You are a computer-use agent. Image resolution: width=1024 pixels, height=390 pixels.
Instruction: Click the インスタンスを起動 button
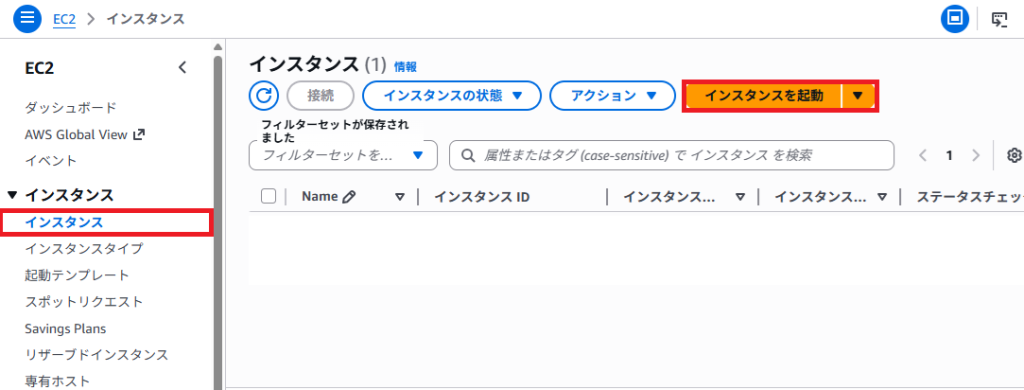763,96
